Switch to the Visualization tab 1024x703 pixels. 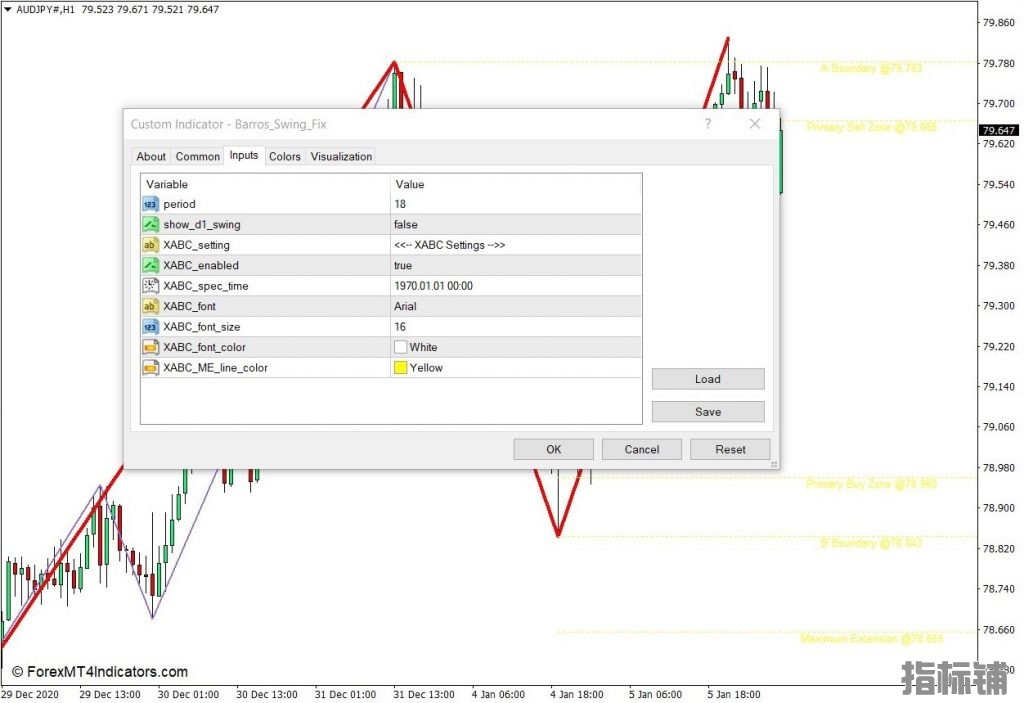pyautogui.click(x=341, y=156)
